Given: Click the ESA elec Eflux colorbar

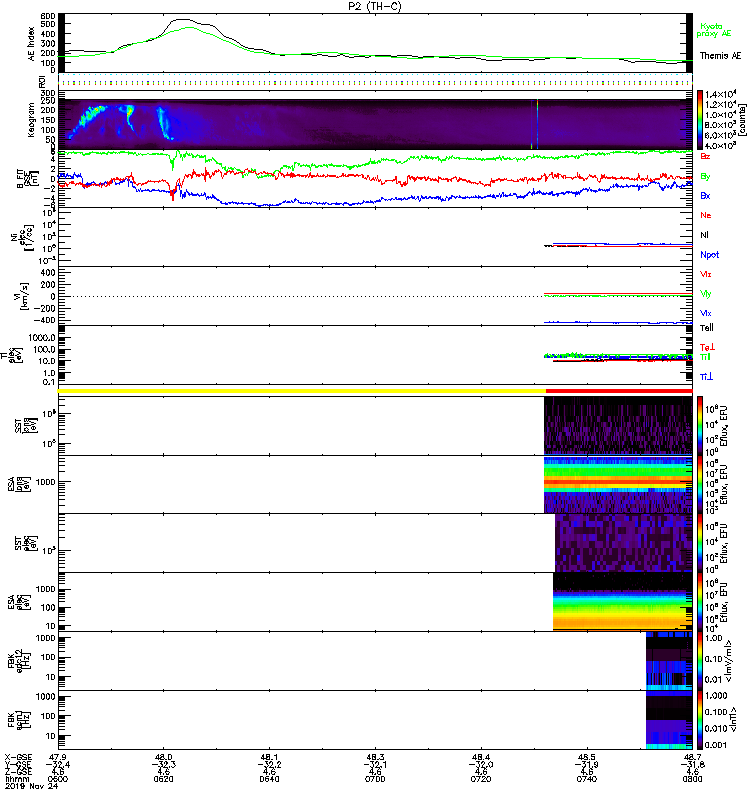Looking at the screenshot, I should click(699, 602).
